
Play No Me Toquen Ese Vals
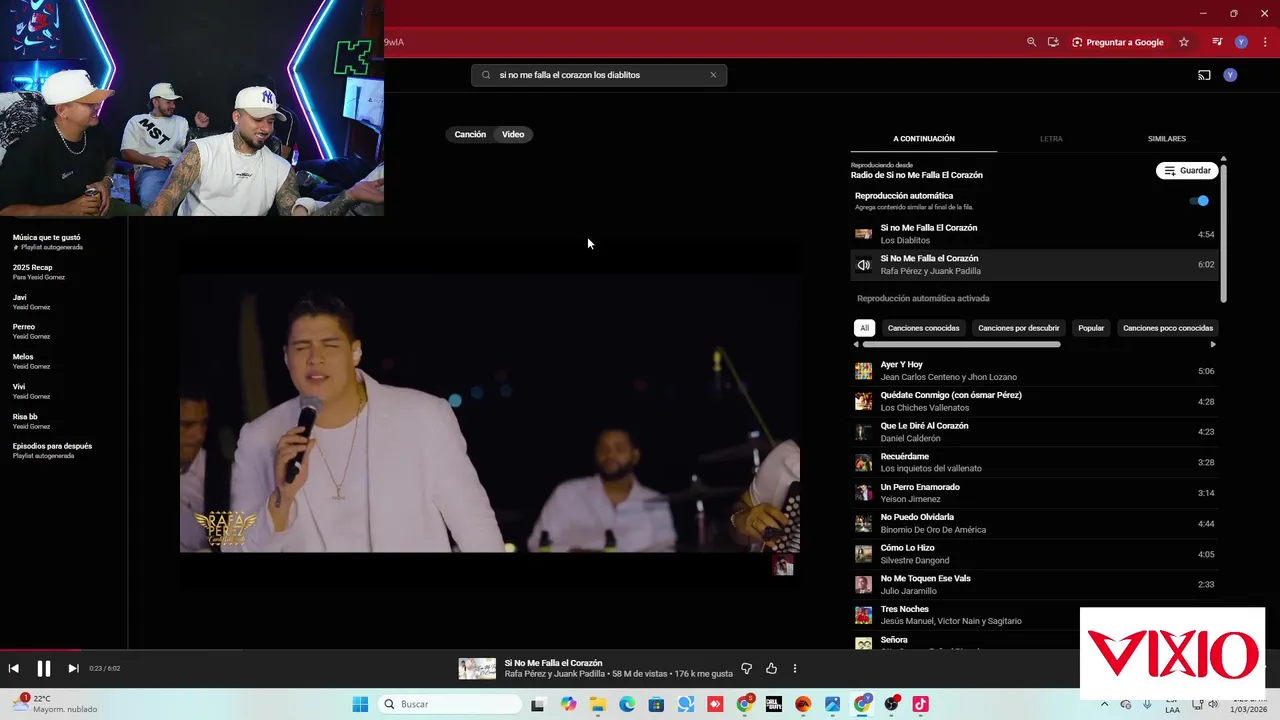(x=1035, y=584)
